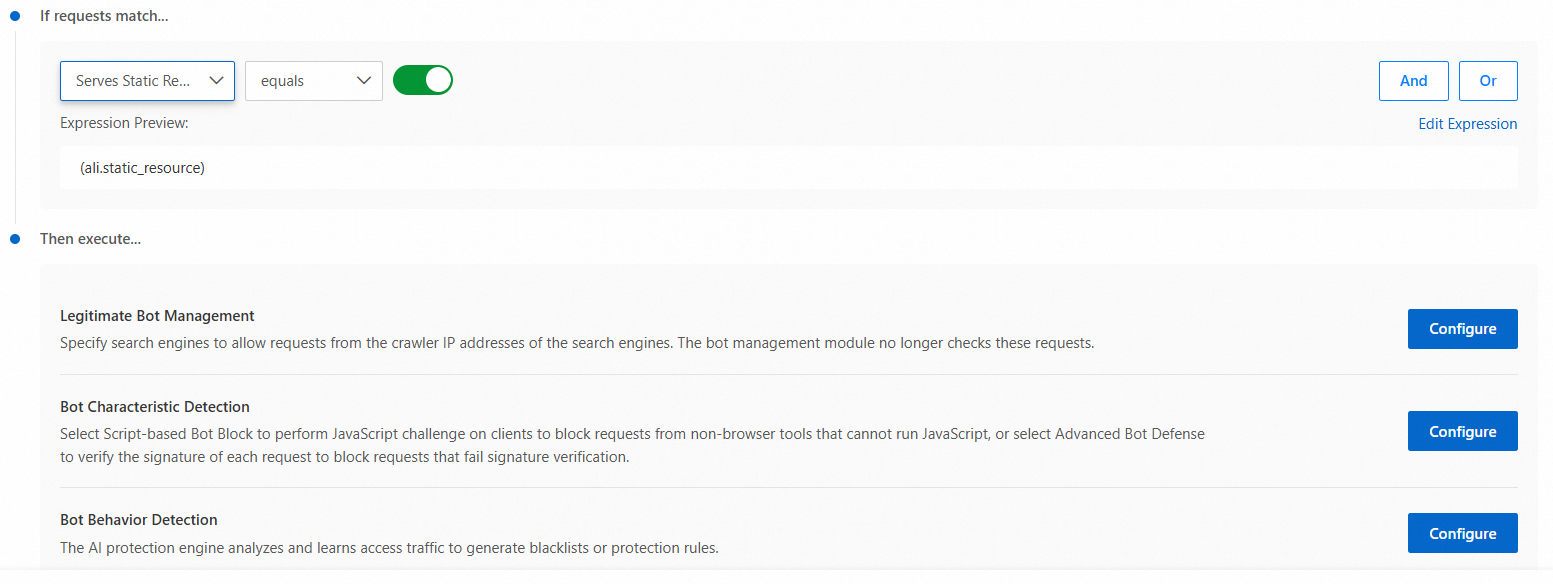1553x584 pixels.
Task: Configure Bot Behavior Detection
Action: point(1462,533)
